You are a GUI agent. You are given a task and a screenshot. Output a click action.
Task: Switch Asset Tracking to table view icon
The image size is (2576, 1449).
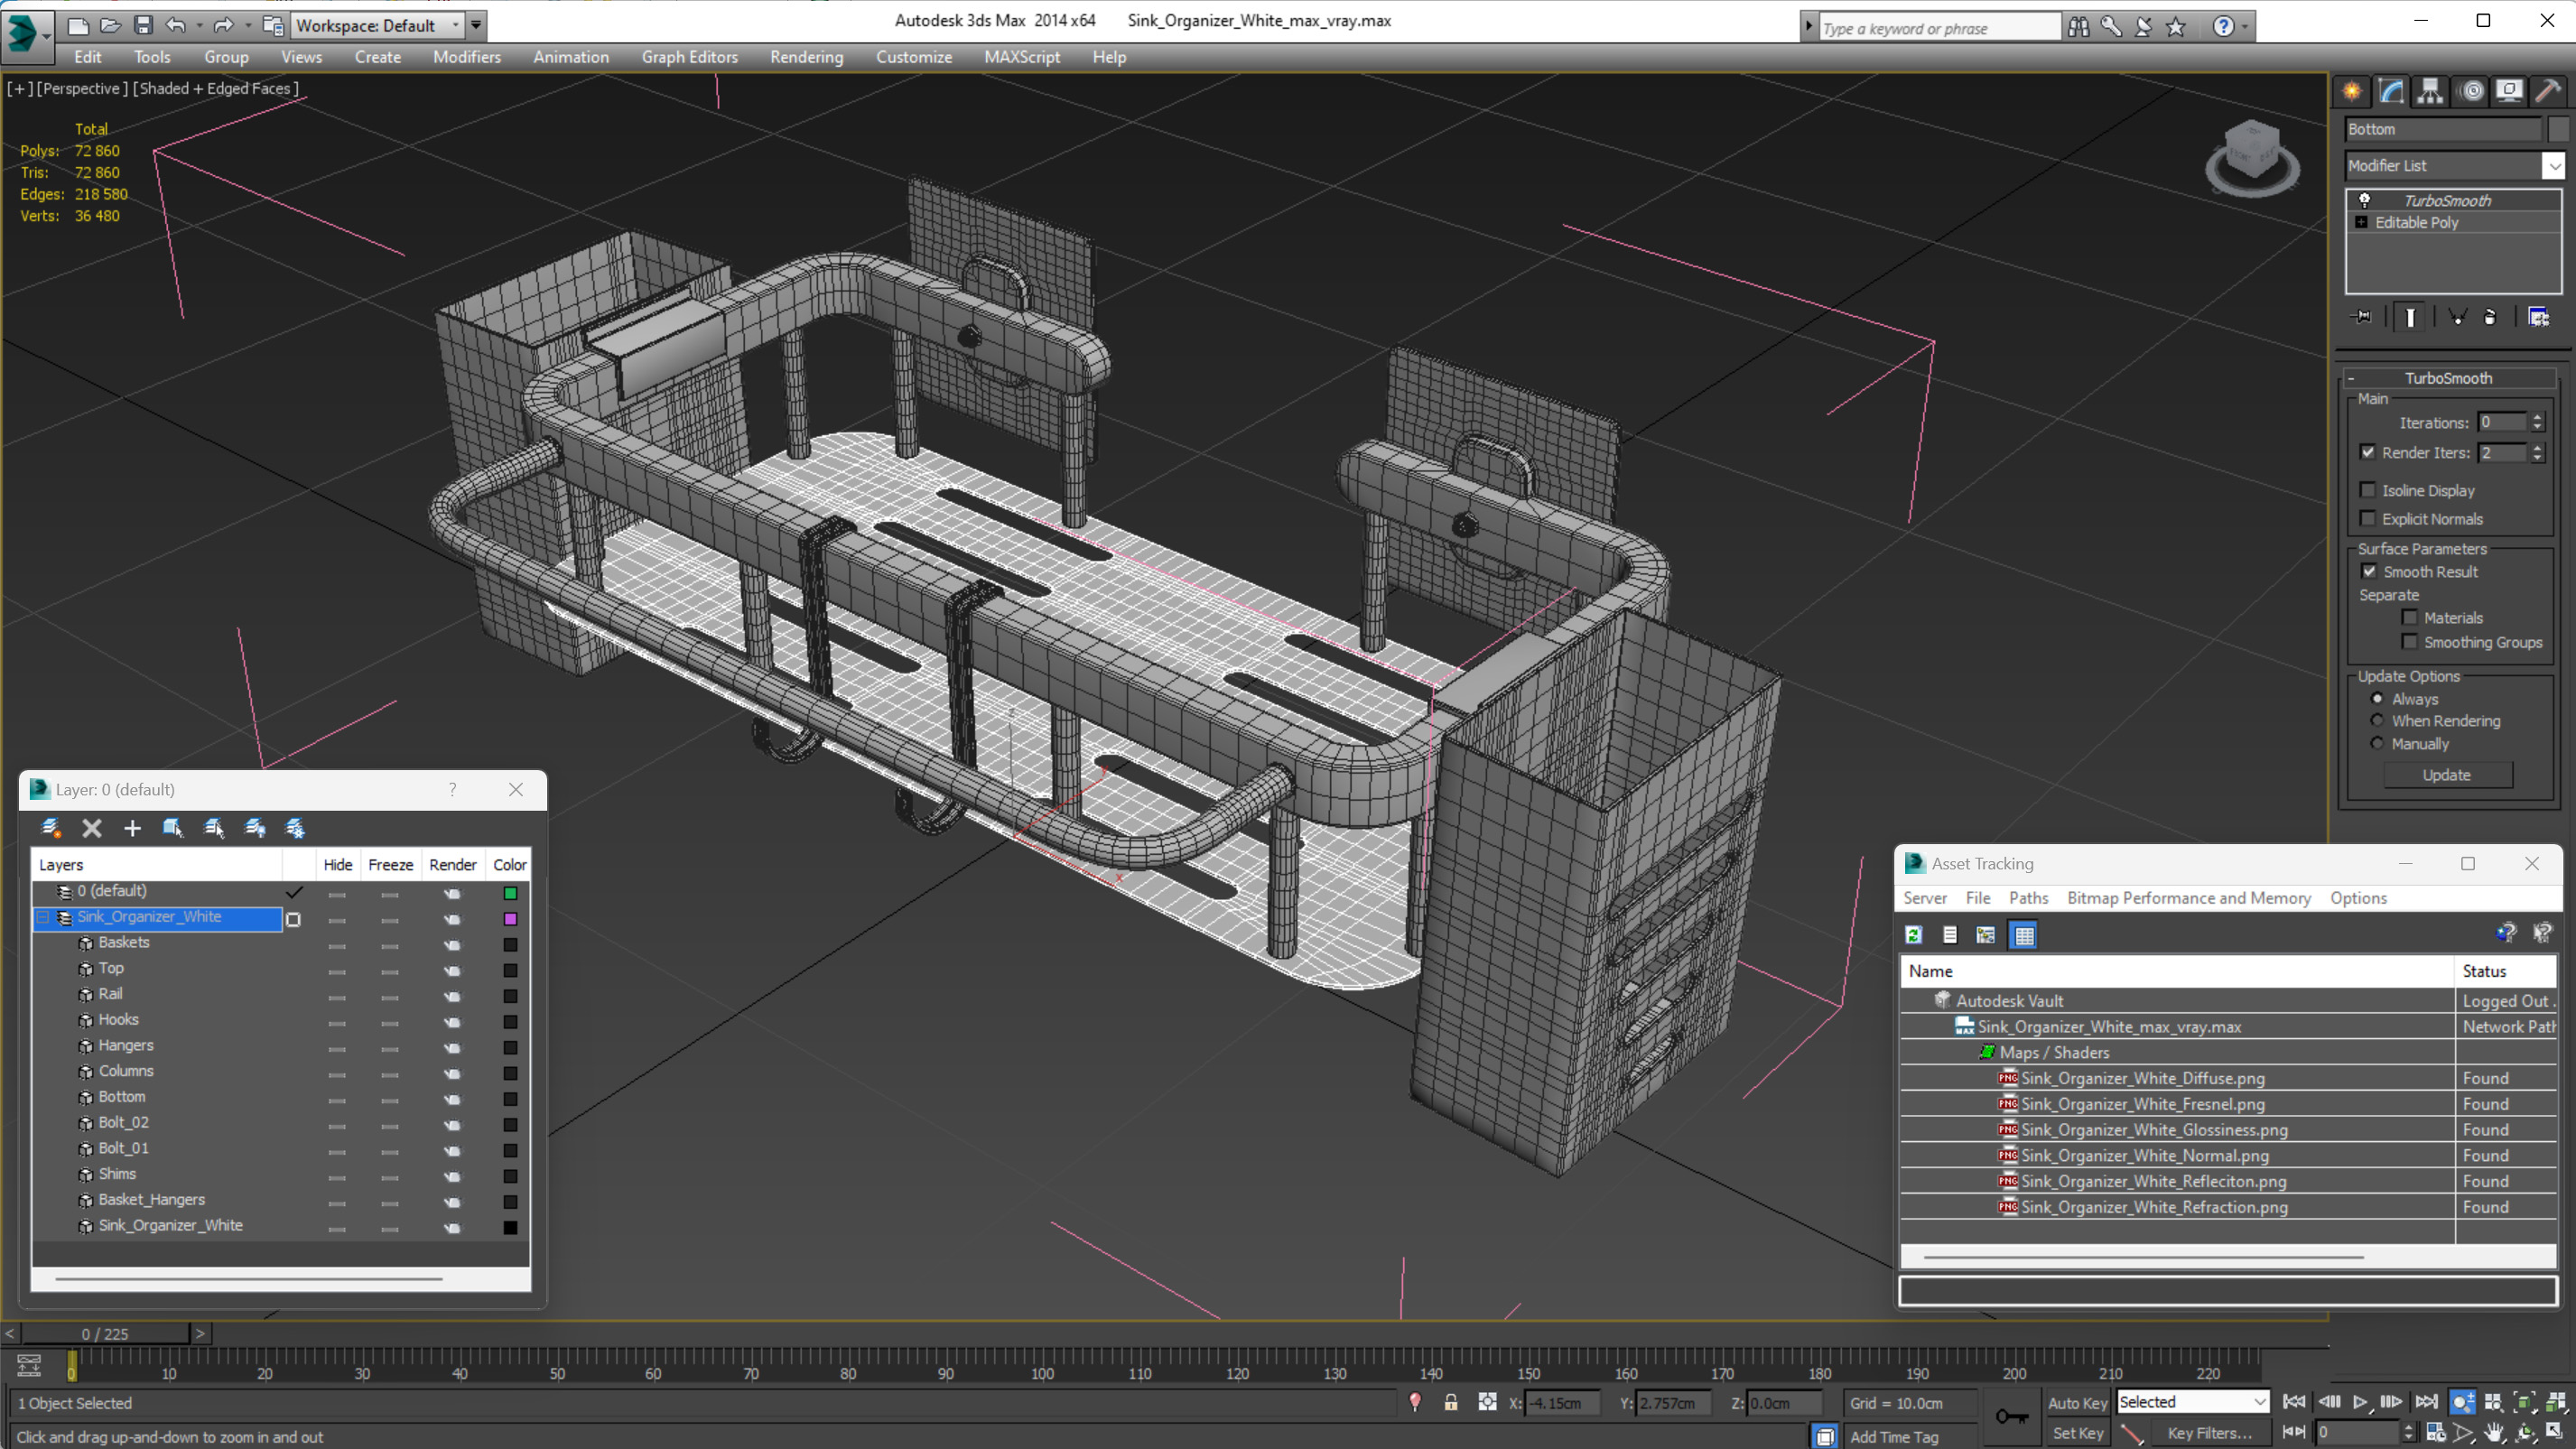tap(2023, 935)
